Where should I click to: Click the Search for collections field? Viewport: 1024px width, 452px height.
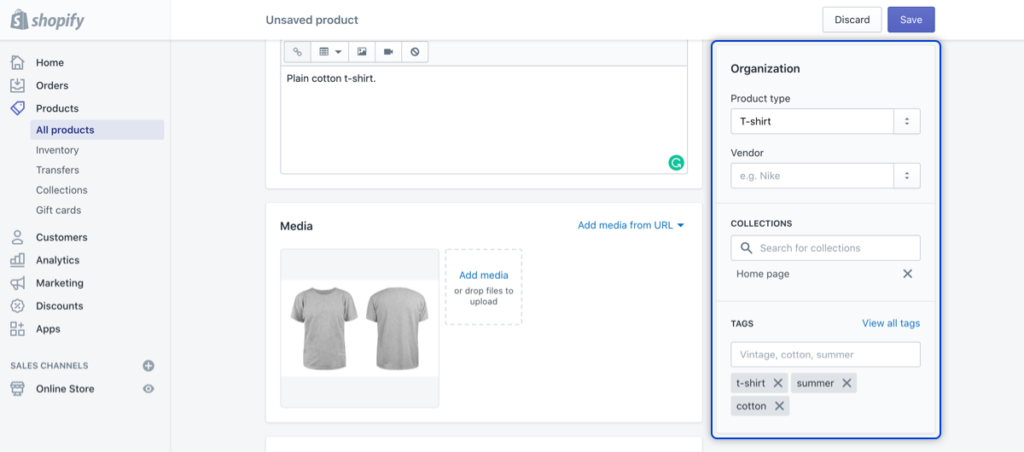825,248
